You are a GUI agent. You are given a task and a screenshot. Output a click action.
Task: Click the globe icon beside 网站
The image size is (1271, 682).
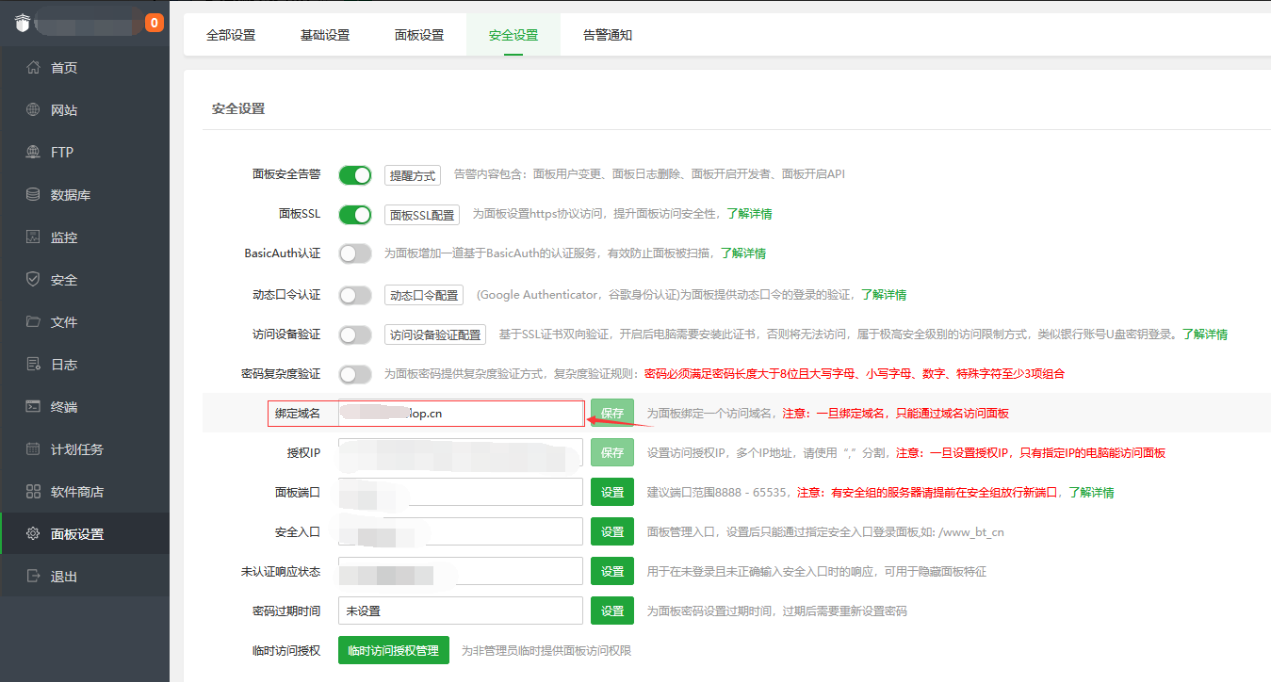(x=33, y=110)
